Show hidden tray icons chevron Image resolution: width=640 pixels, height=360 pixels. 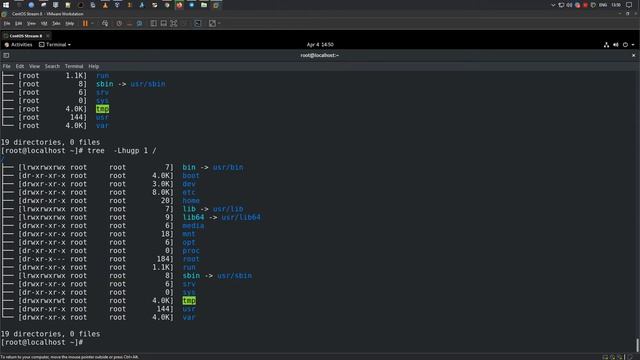point(553,5)
